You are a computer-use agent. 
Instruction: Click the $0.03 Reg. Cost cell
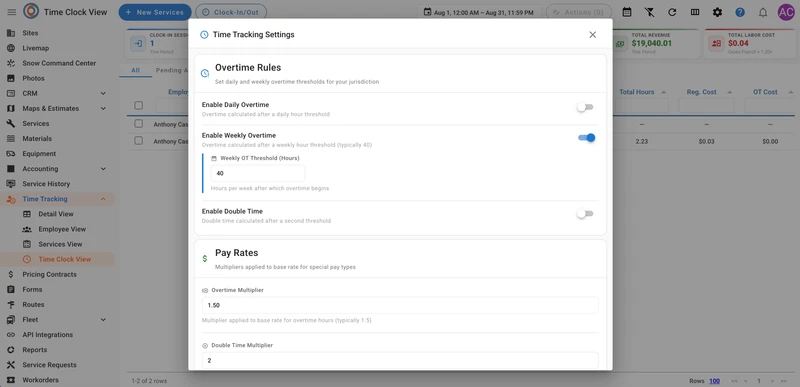click(x=707, y=142)
